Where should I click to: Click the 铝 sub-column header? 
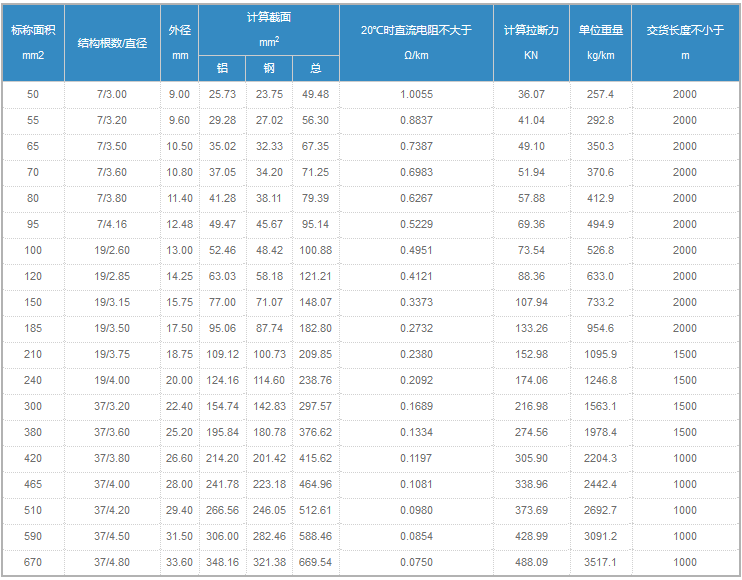tap(222, 69)
